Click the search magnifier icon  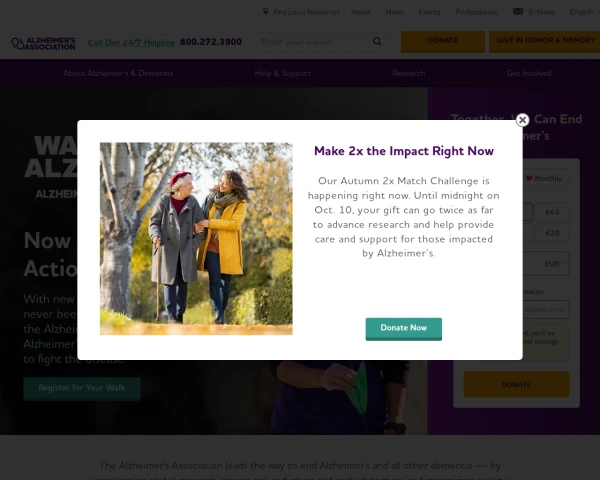point(377,41)
